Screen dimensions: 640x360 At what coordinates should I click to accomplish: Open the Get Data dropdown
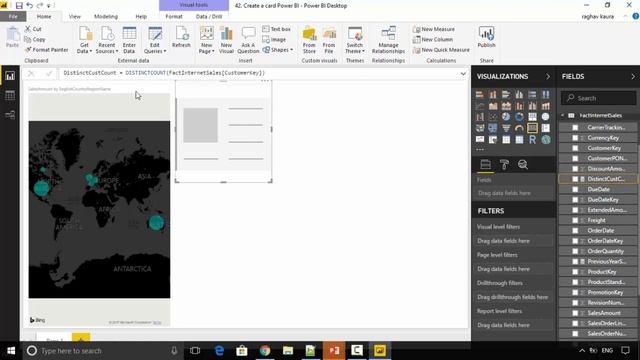point(84,40)
